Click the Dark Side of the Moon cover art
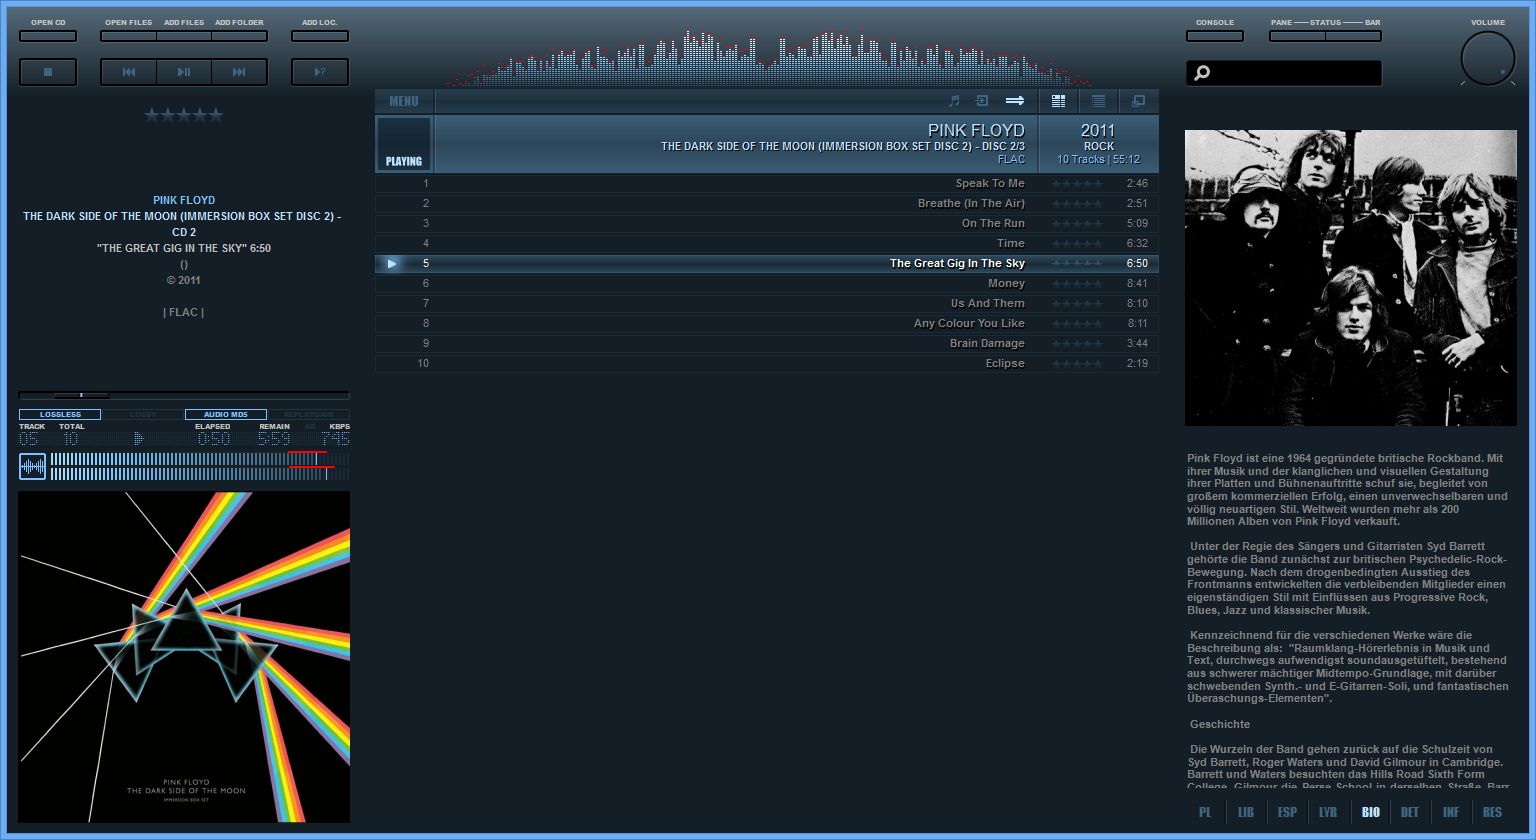Screen dimensions: 1536x840 tap(184, 657)
